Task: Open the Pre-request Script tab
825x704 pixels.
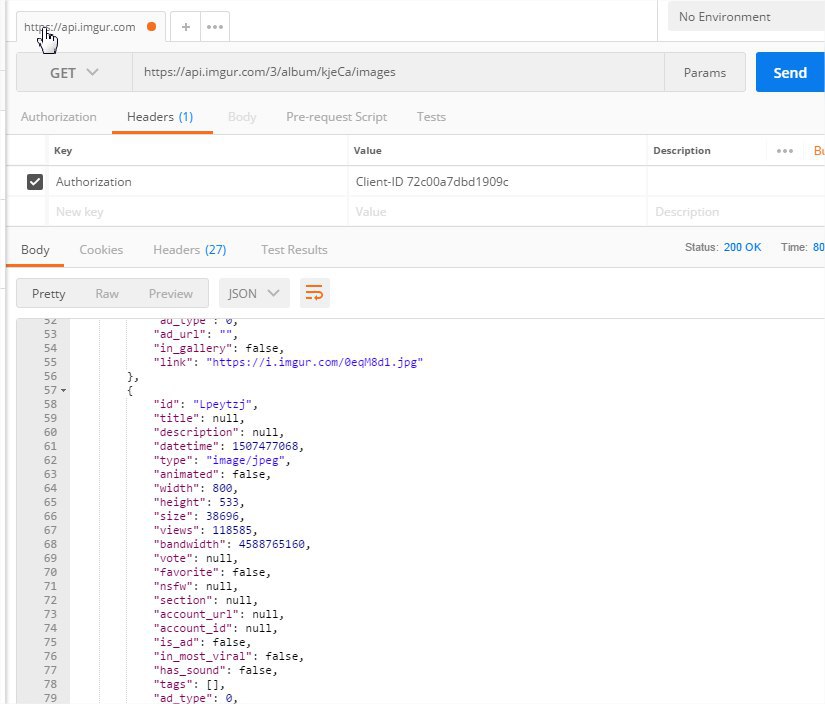Action: pos(336,117)
